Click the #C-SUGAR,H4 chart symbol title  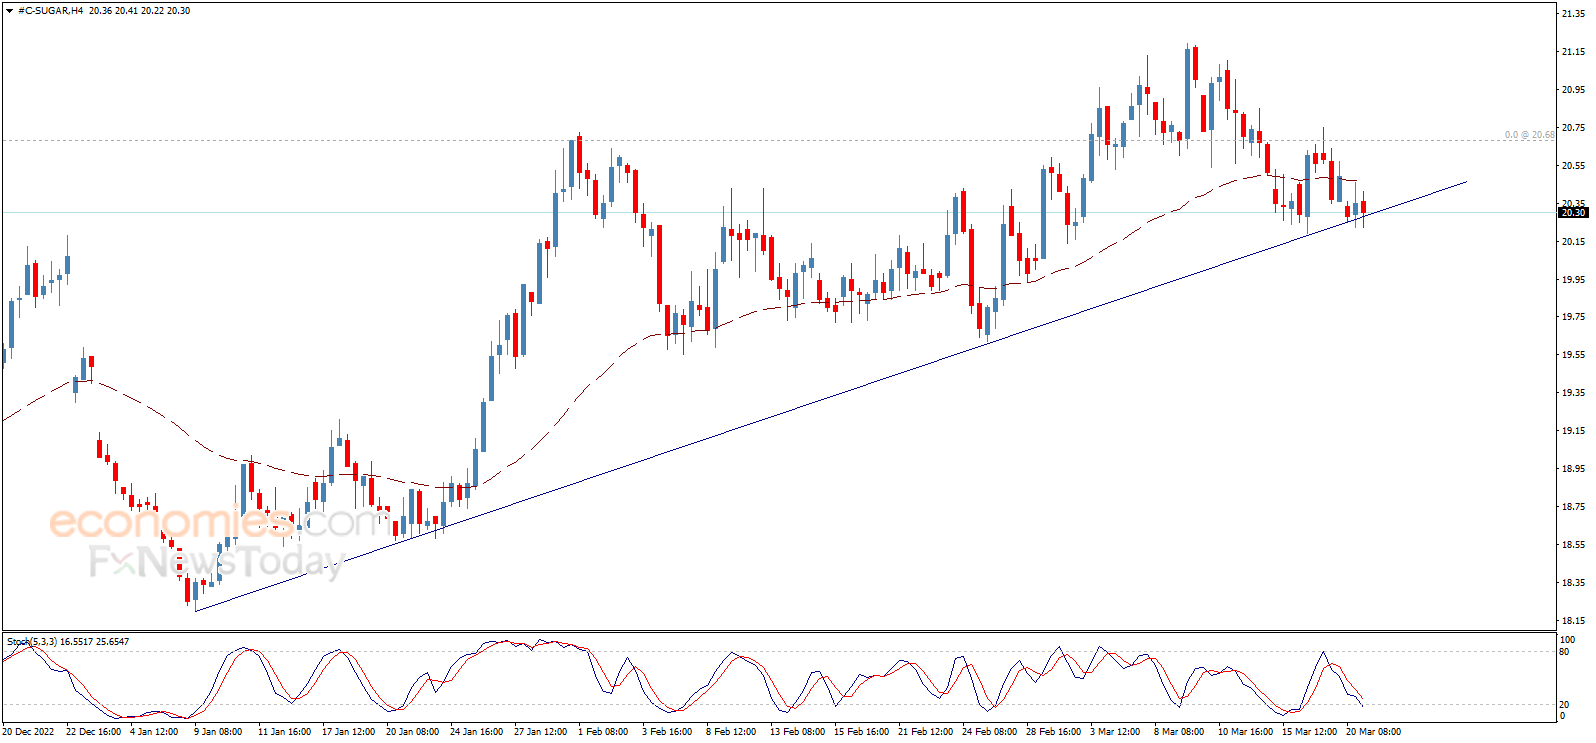tap(51, 11)
